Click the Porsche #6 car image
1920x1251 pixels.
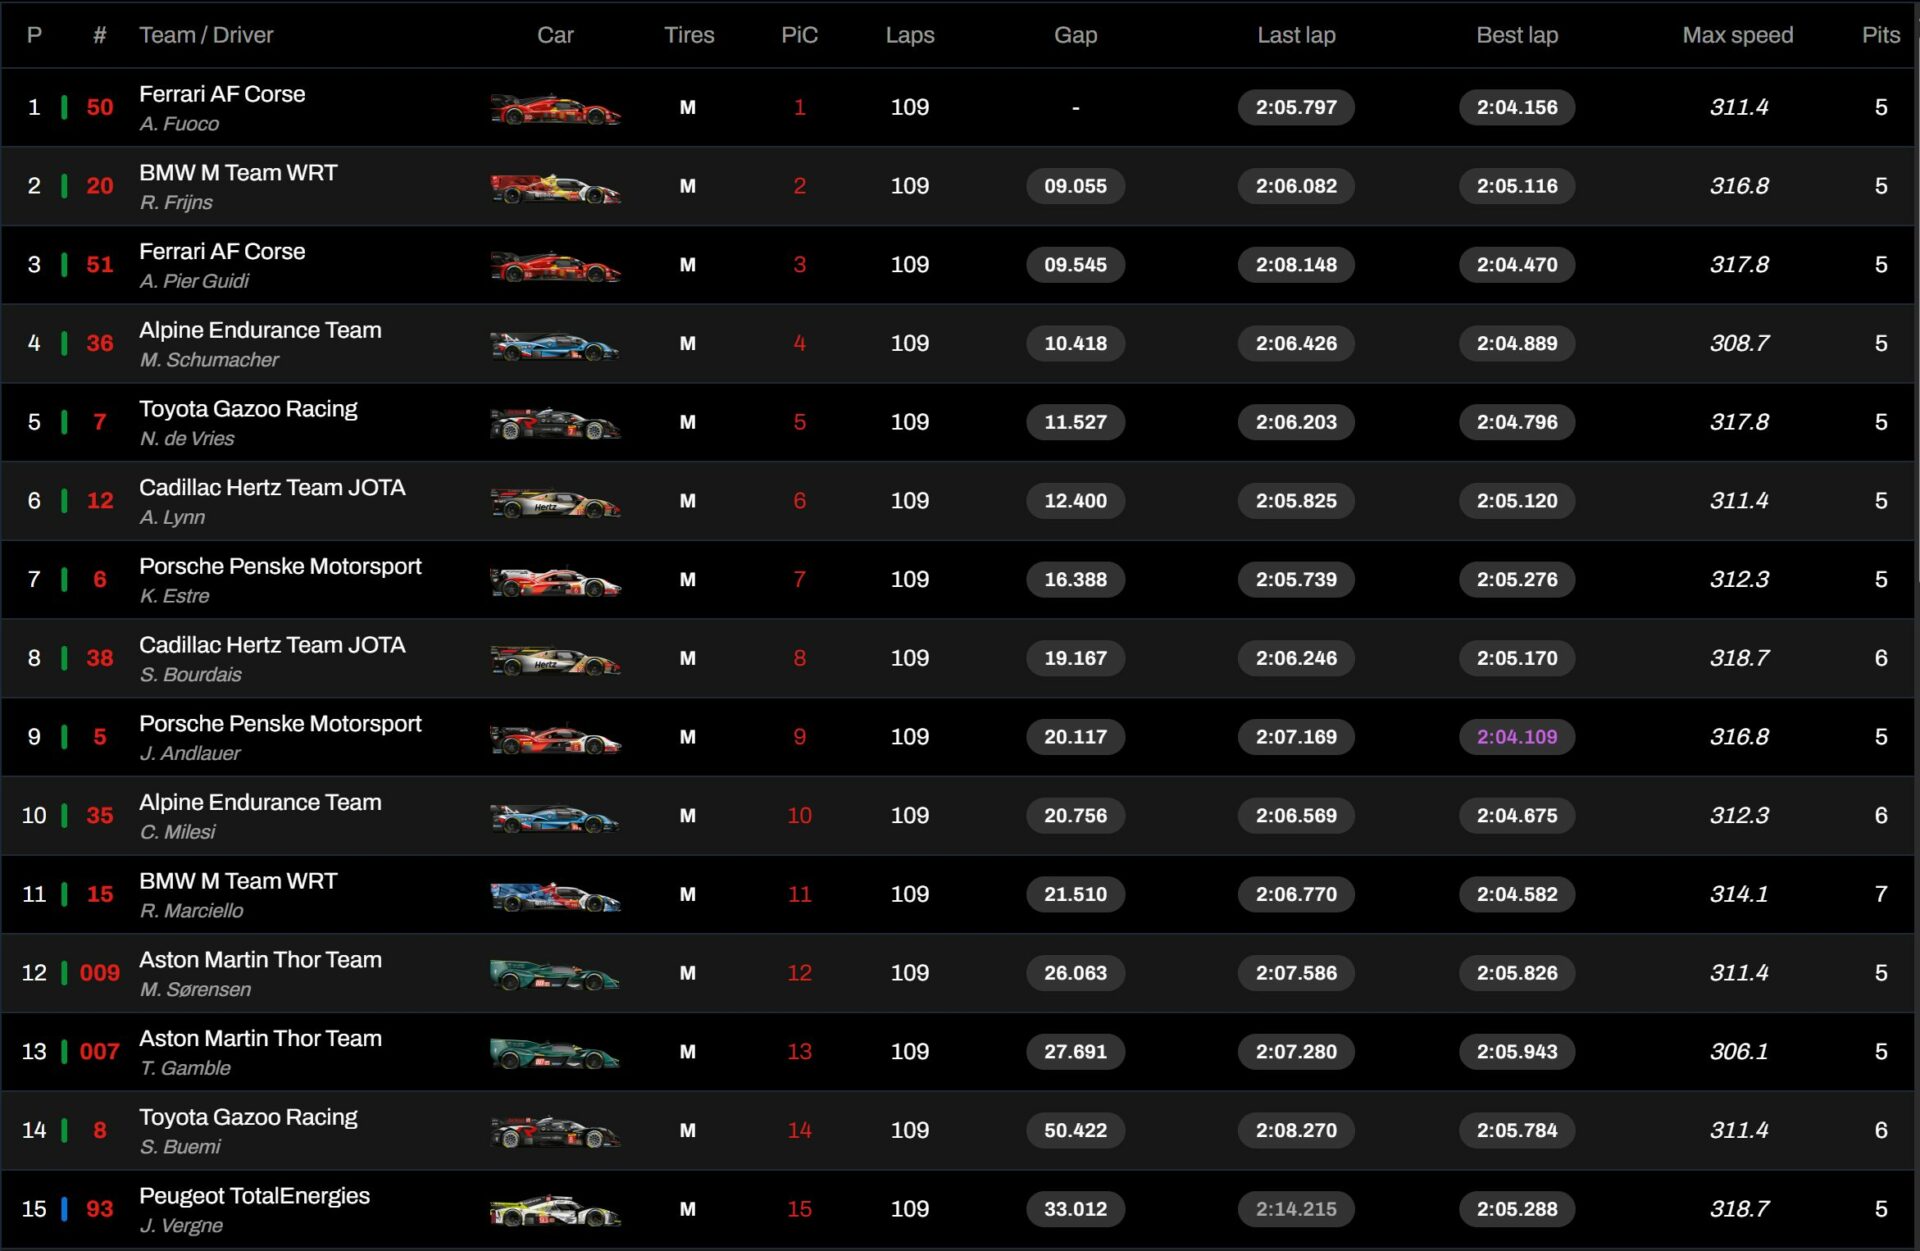point(555,581)
